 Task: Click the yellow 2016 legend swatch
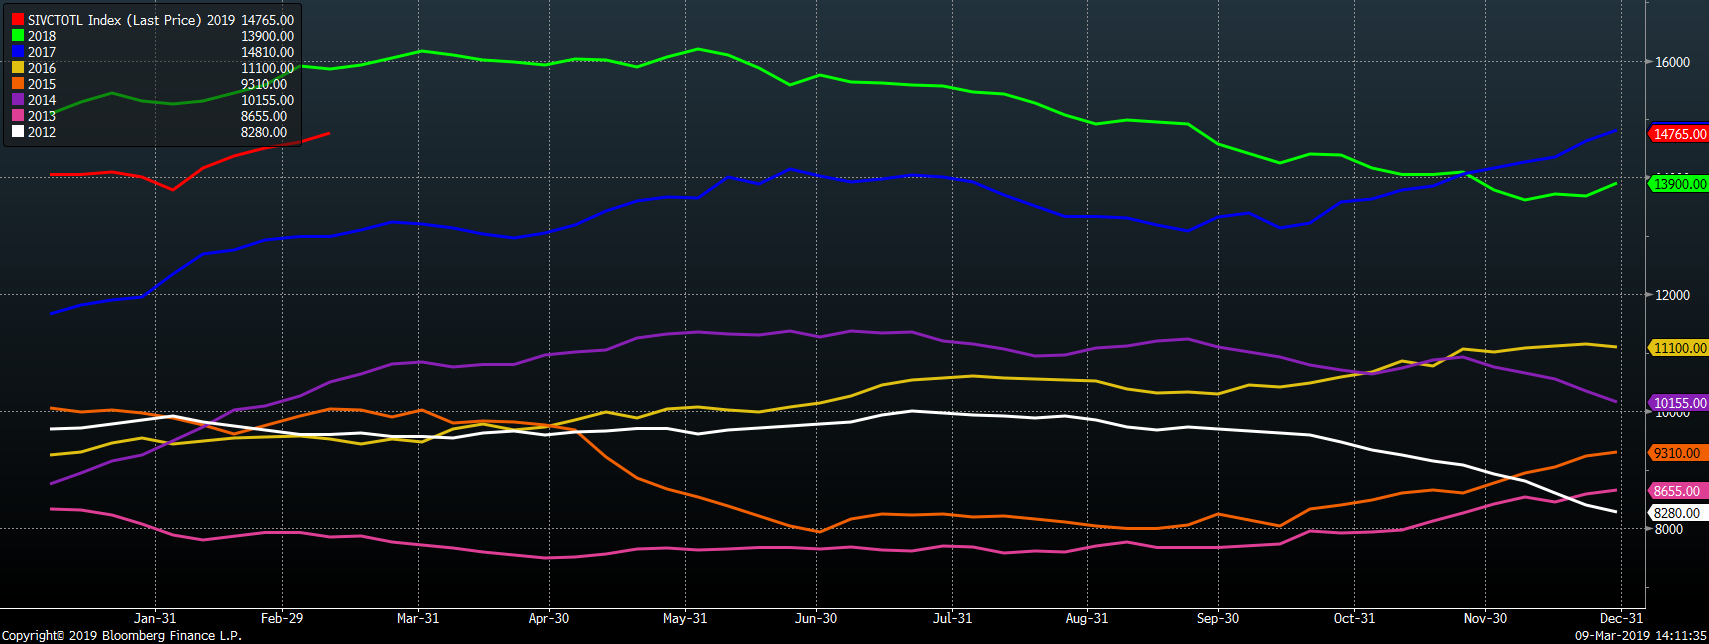tap(17, 68)
